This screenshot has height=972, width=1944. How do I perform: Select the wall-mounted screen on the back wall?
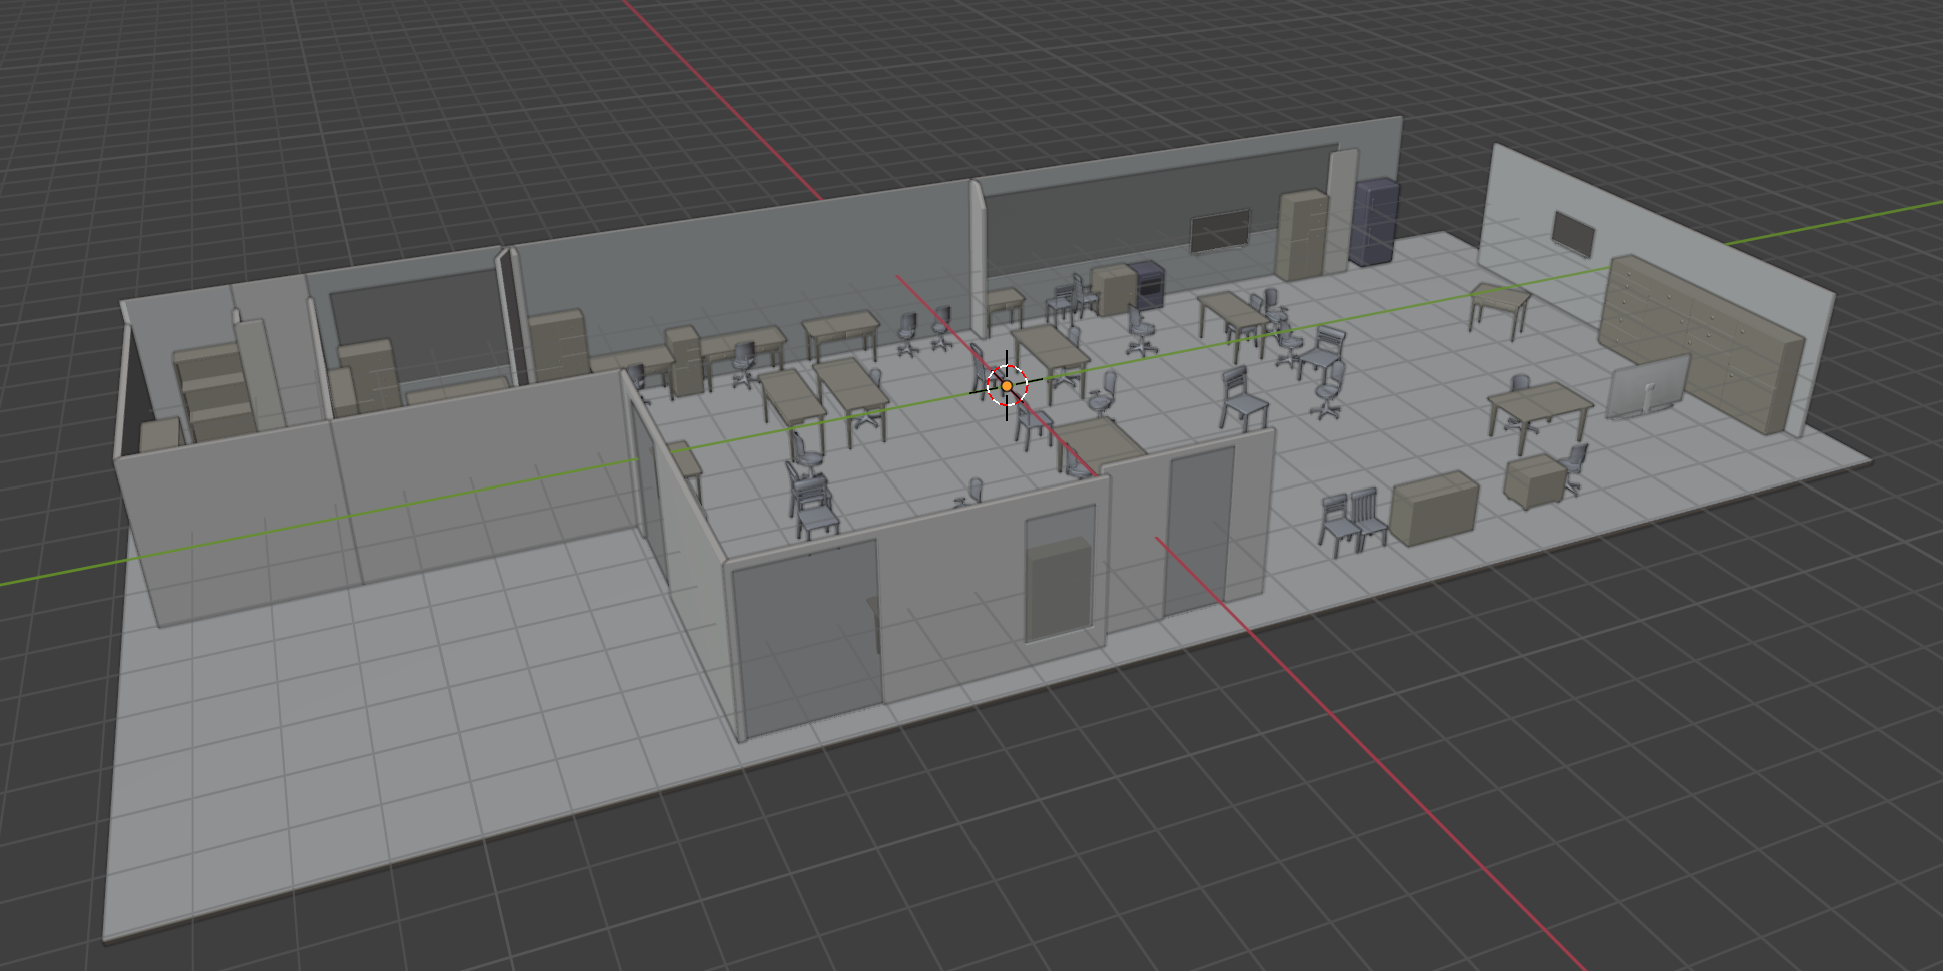1219,231
